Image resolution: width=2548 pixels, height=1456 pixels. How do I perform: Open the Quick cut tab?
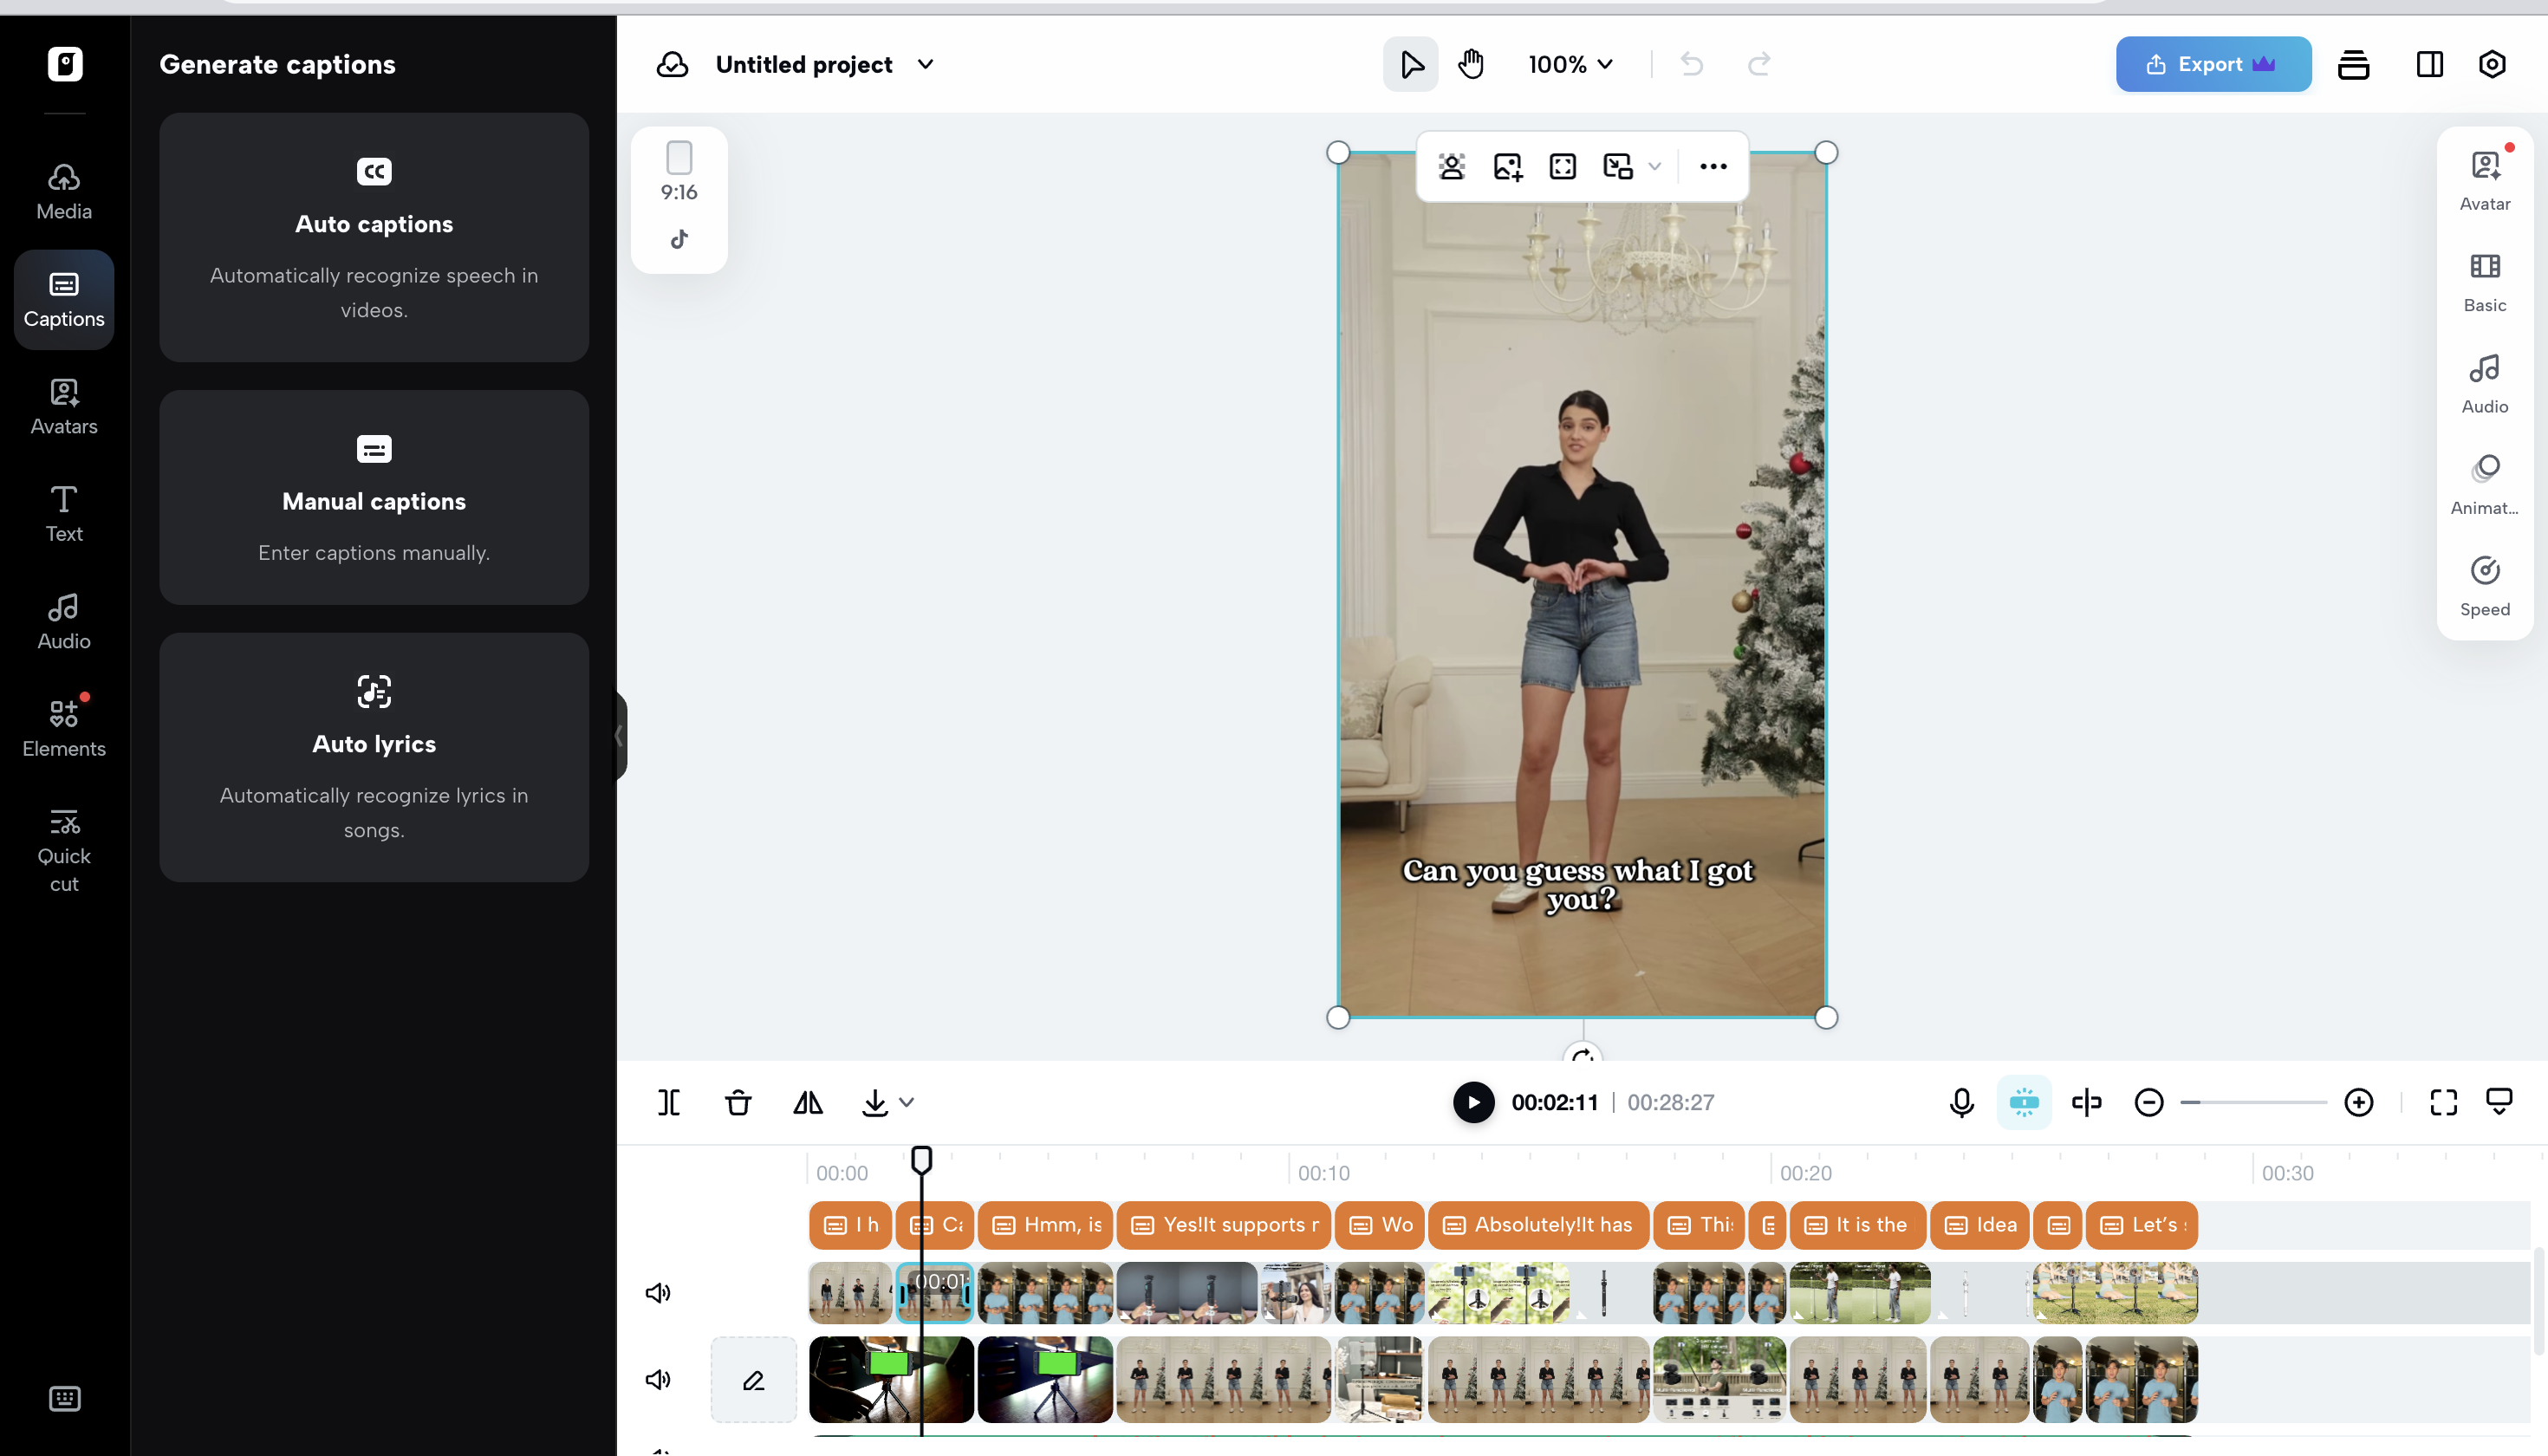64,850
